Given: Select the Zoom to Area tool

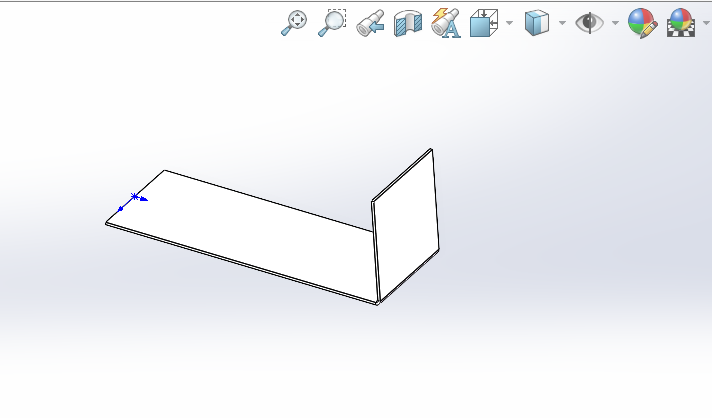Looking at the screenshot, I should (x=332, y=23).
